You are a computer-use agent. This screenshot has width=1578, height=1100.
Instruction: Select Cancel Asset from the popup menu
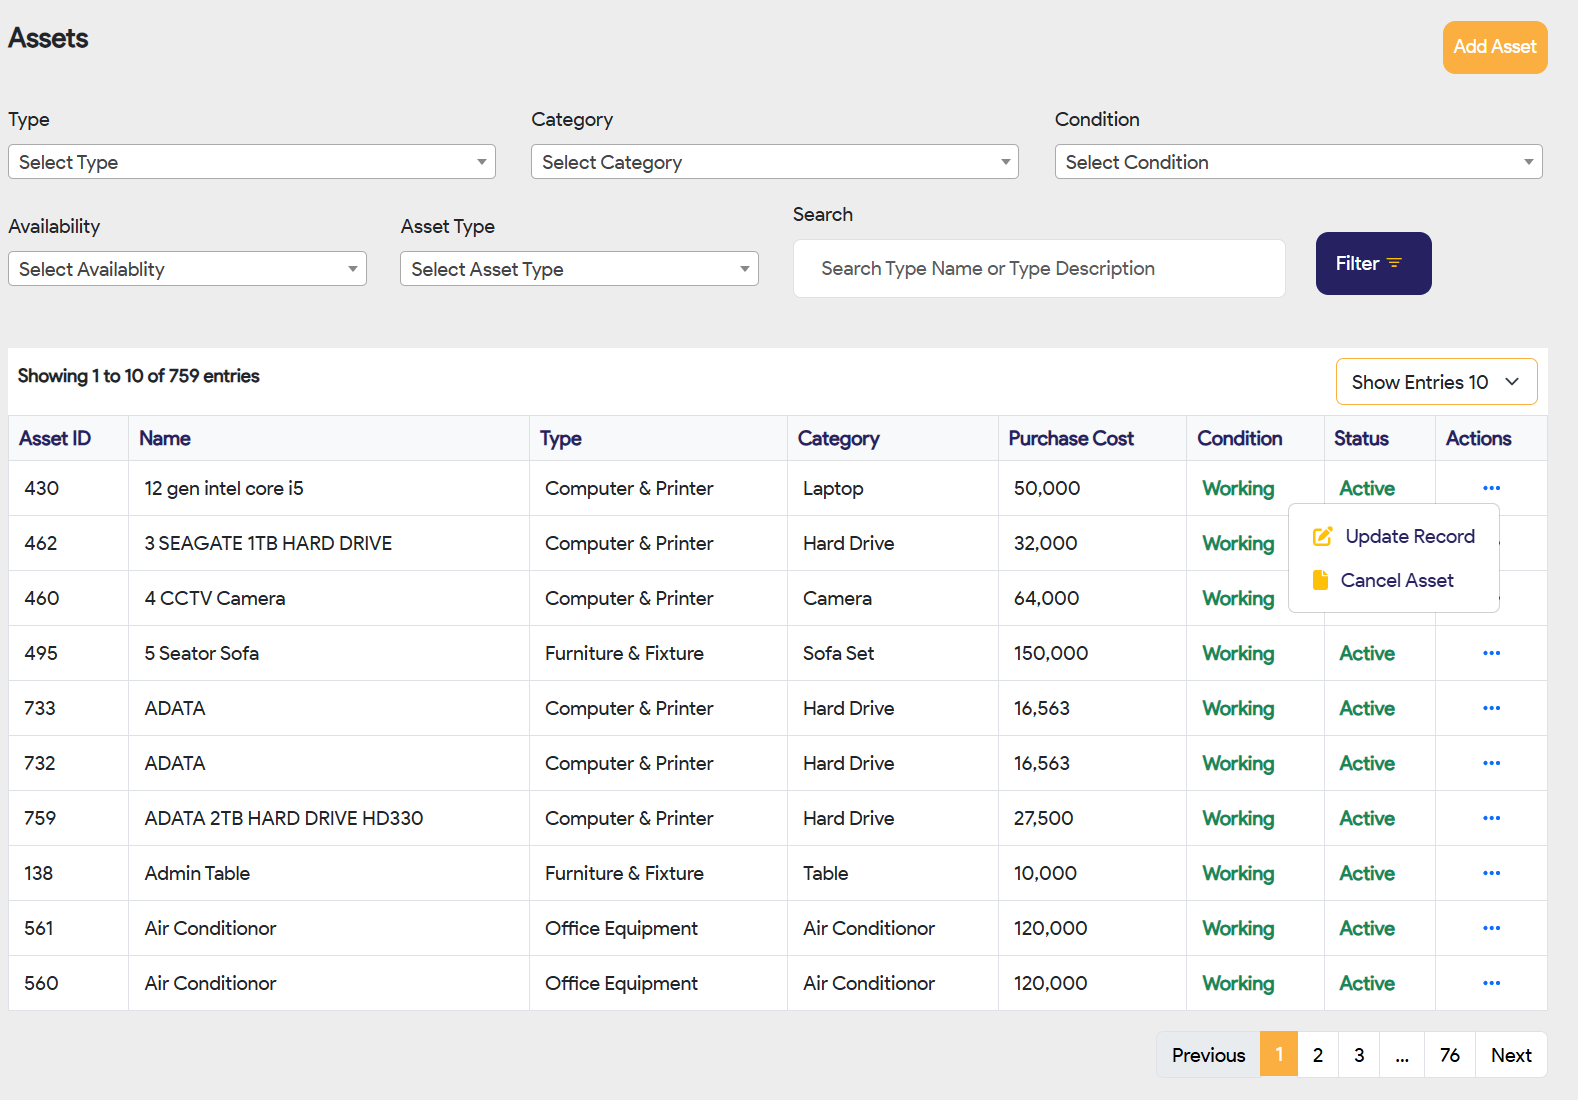click(x=1396, y=581)
